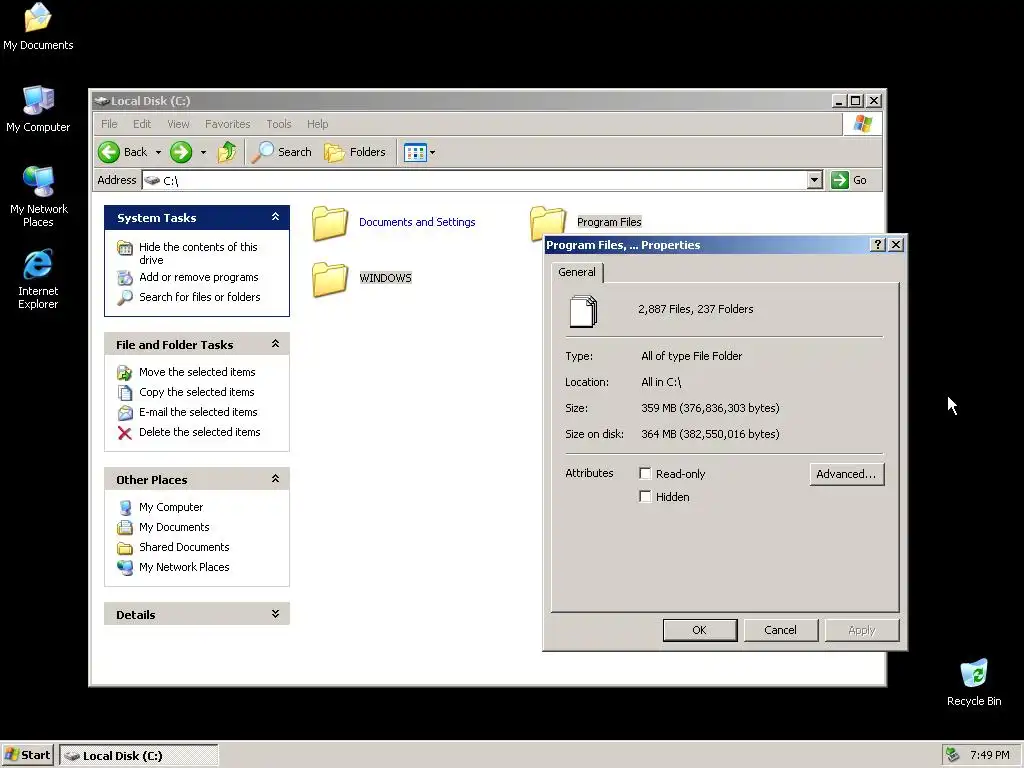Enable the Read-only checkbox
Image resolution: width=1024 pixels, height=768 pixels.
pyautogui.click(x=645, y=473)
